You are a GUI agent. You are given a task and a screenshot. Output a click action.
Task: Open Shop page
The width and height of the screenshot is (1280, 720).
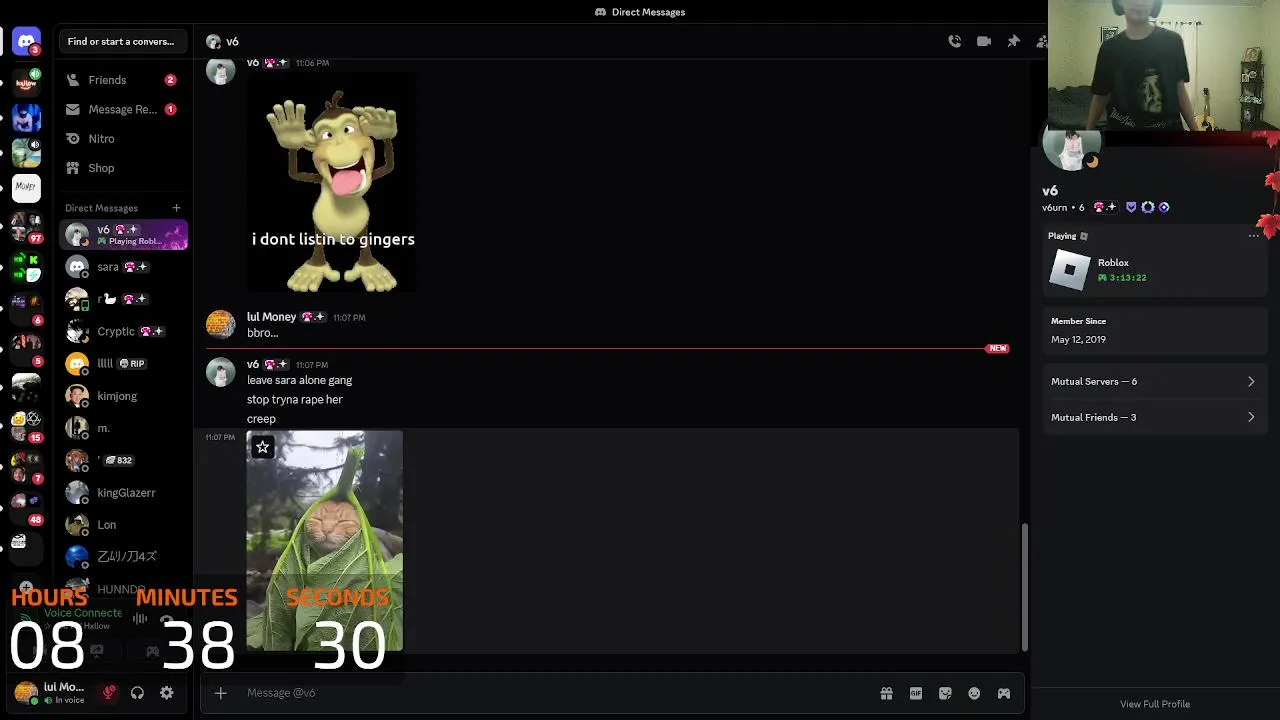123,168
